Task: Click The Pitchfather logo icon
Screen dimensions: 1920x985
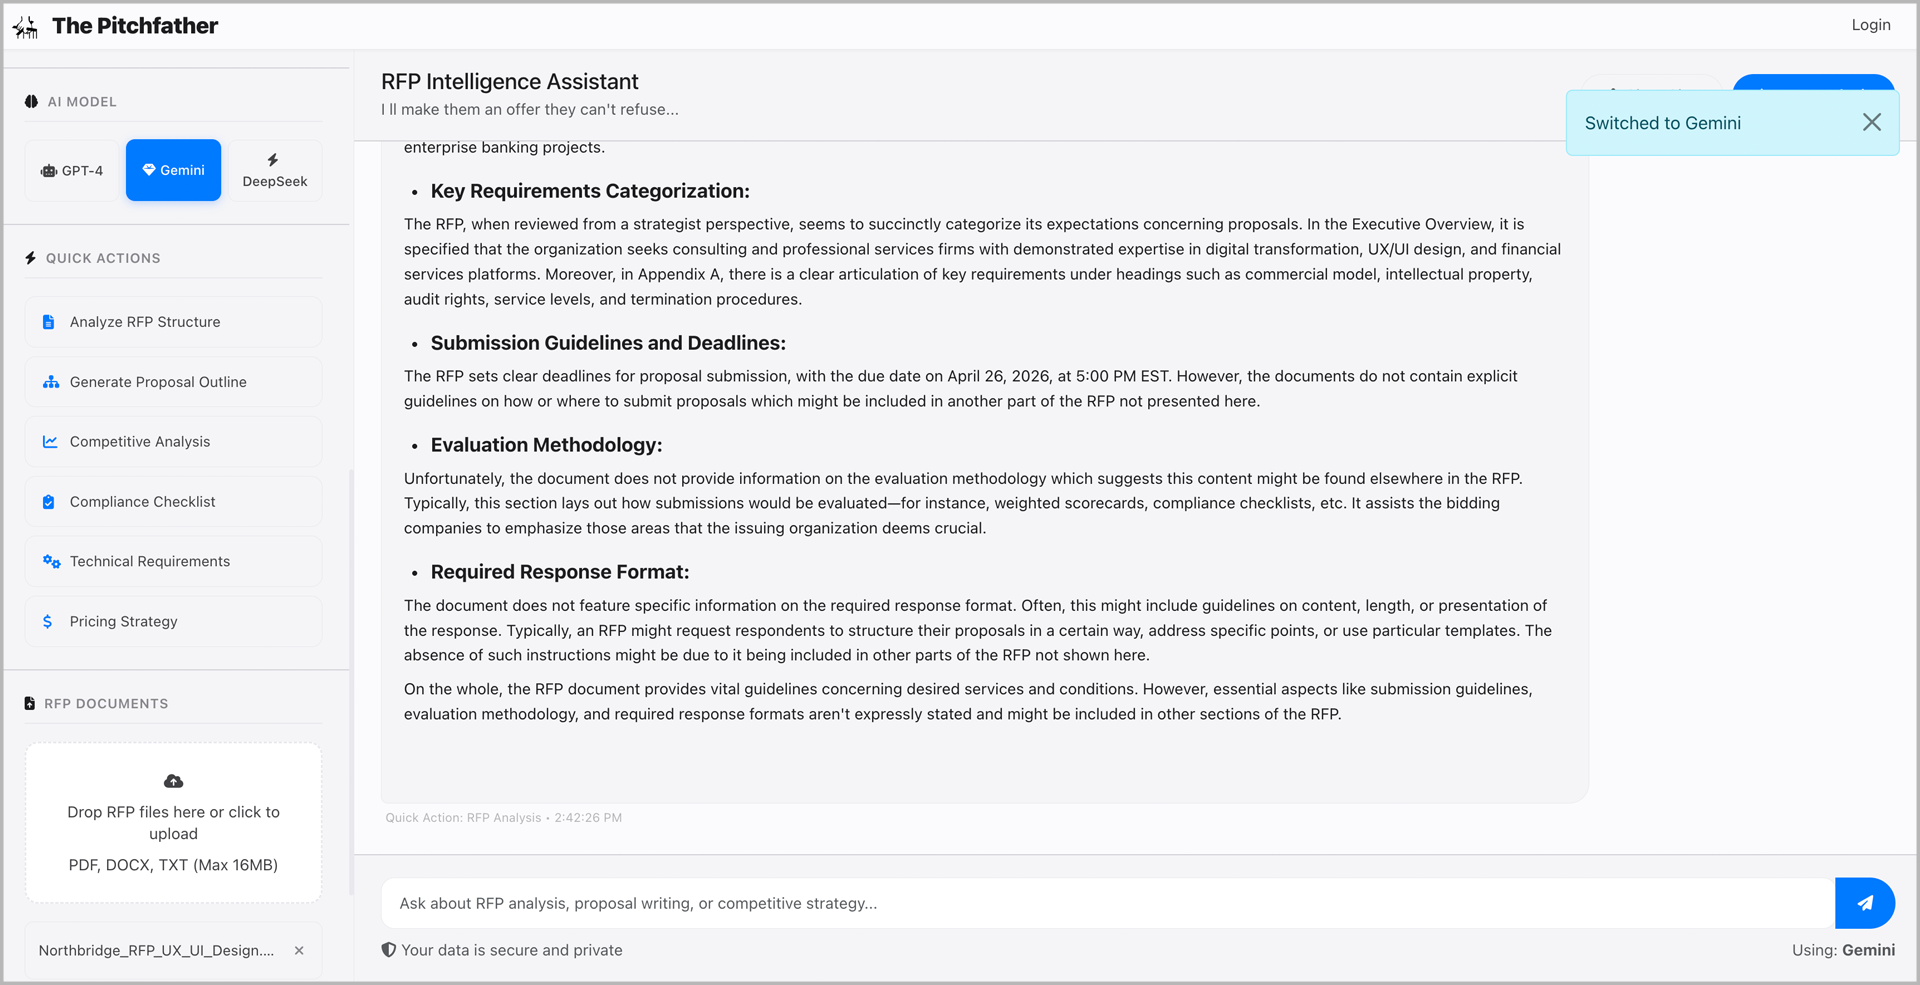Action: [x=26, y=27]
